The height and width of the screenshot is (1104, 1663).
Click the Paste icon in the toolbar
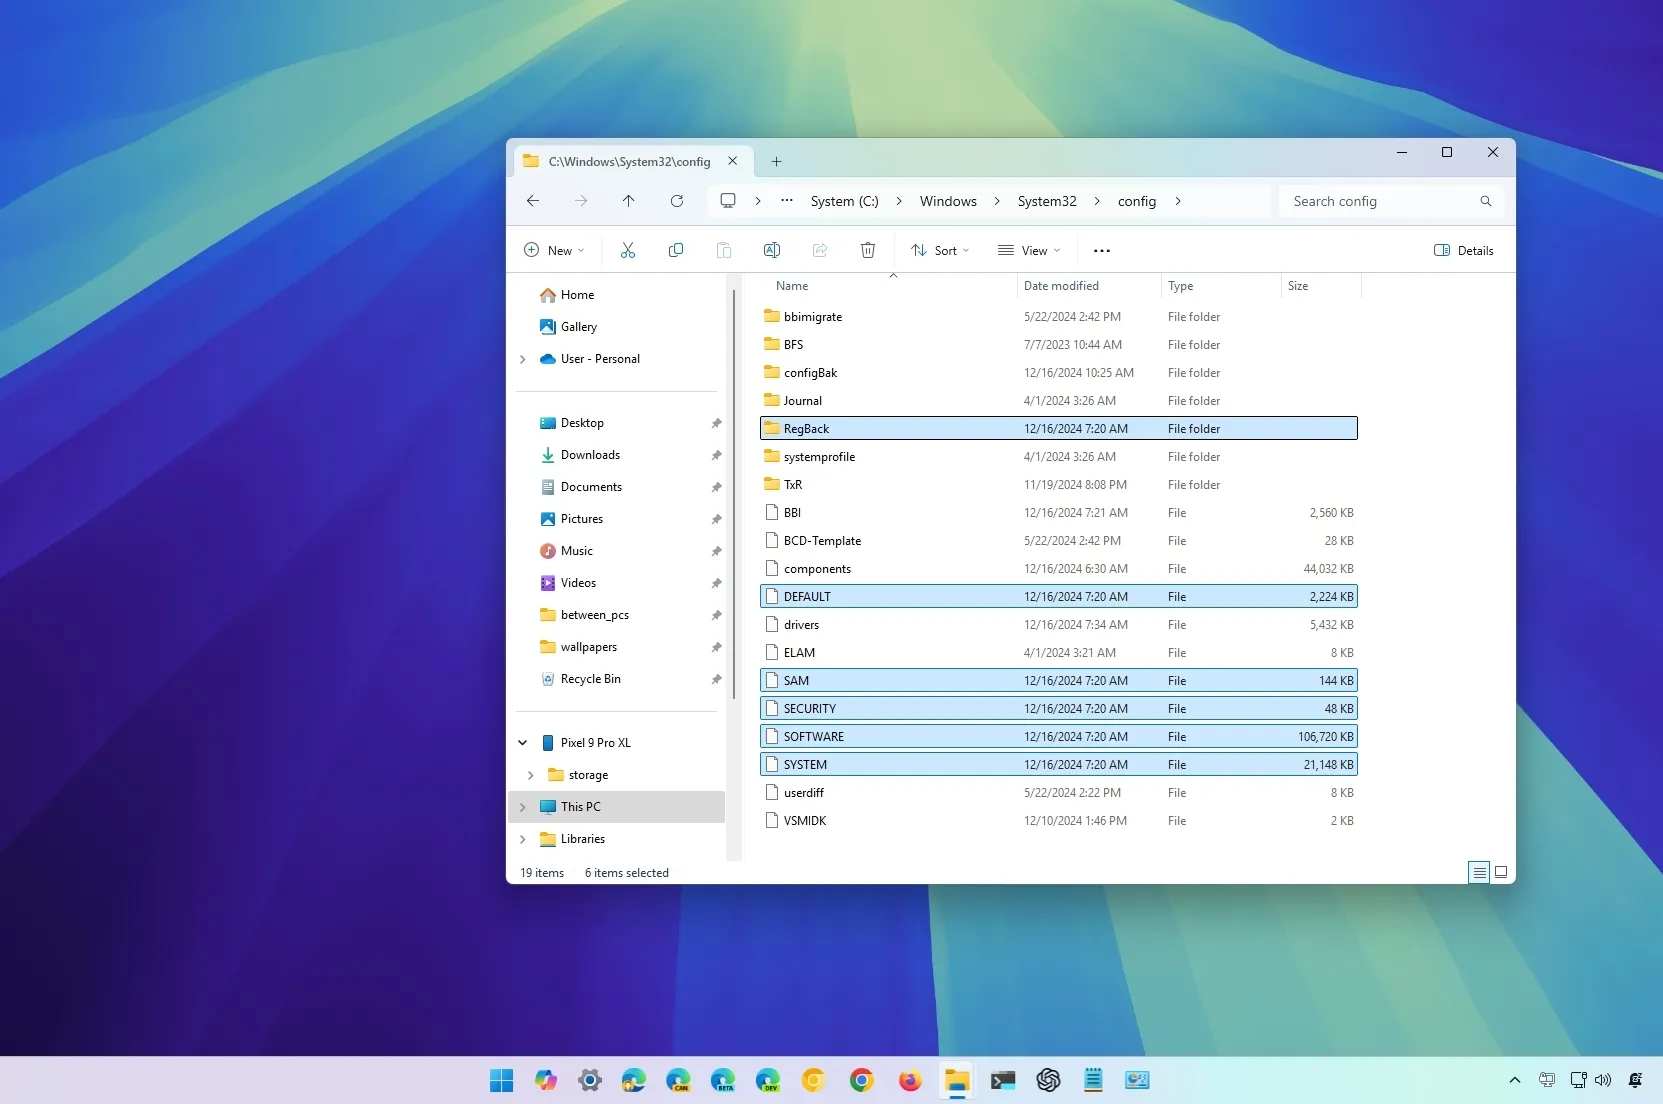(724, 250)
